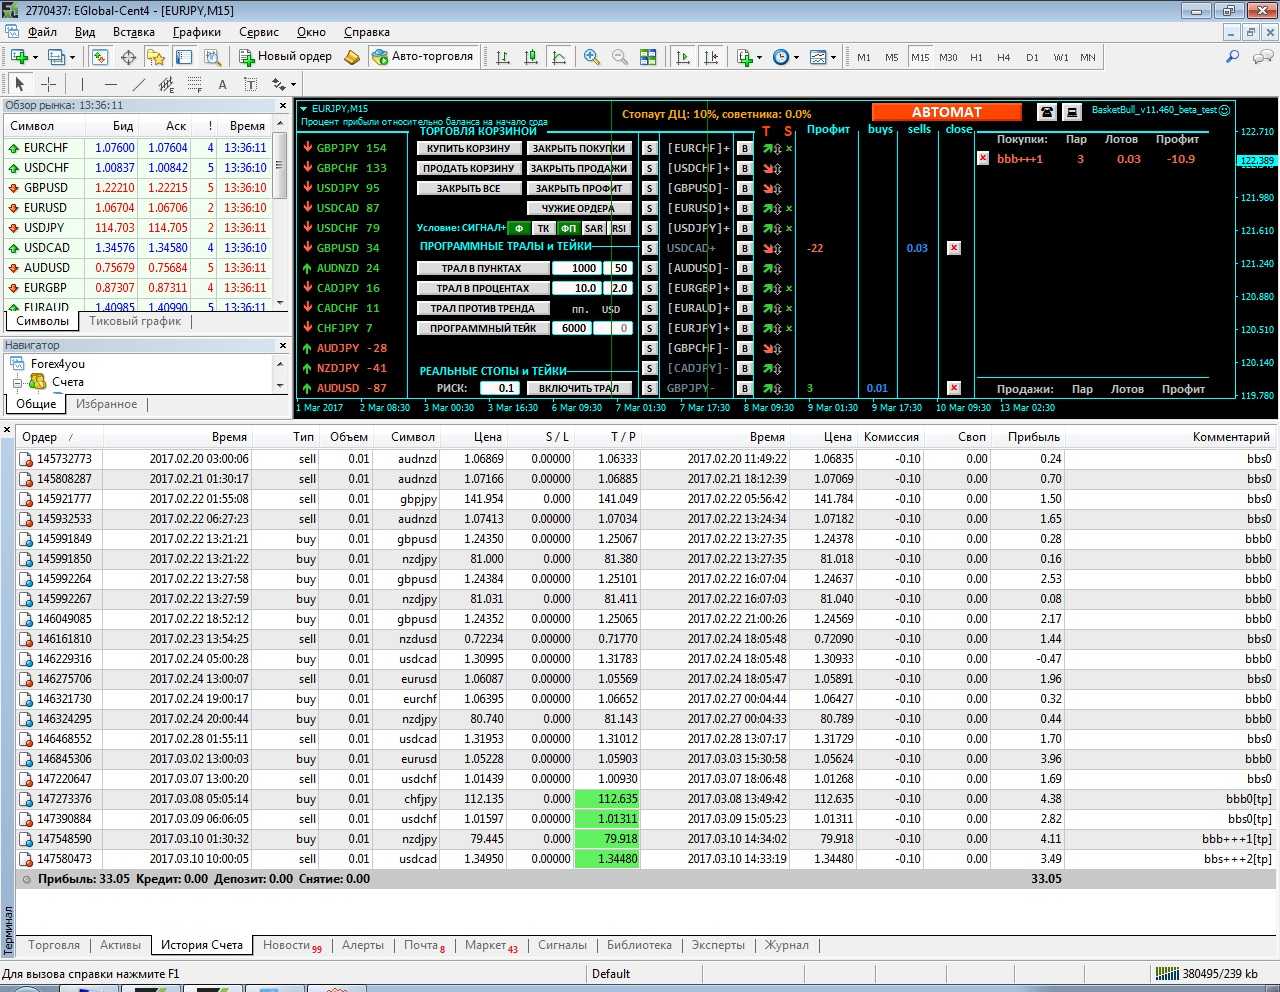Switch to the Торговля terminal tab
Viewport: 1280px width, 992px height.
[54, 945]
